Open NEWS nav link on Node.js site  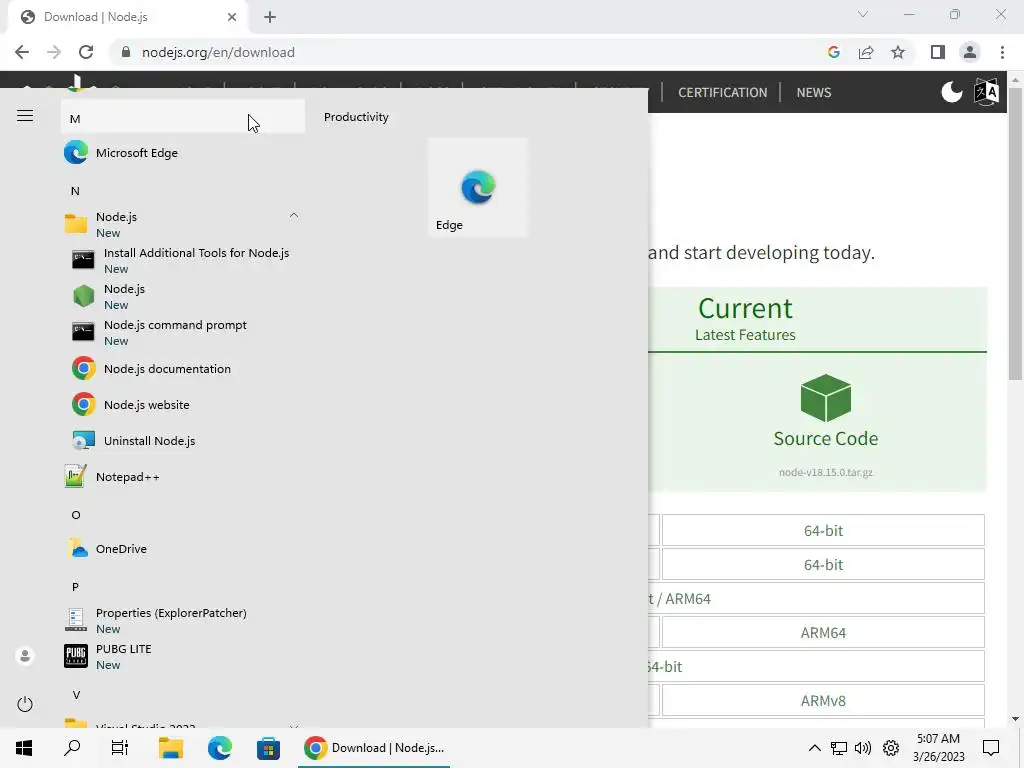pyautogui.click(x=814, y=92)
